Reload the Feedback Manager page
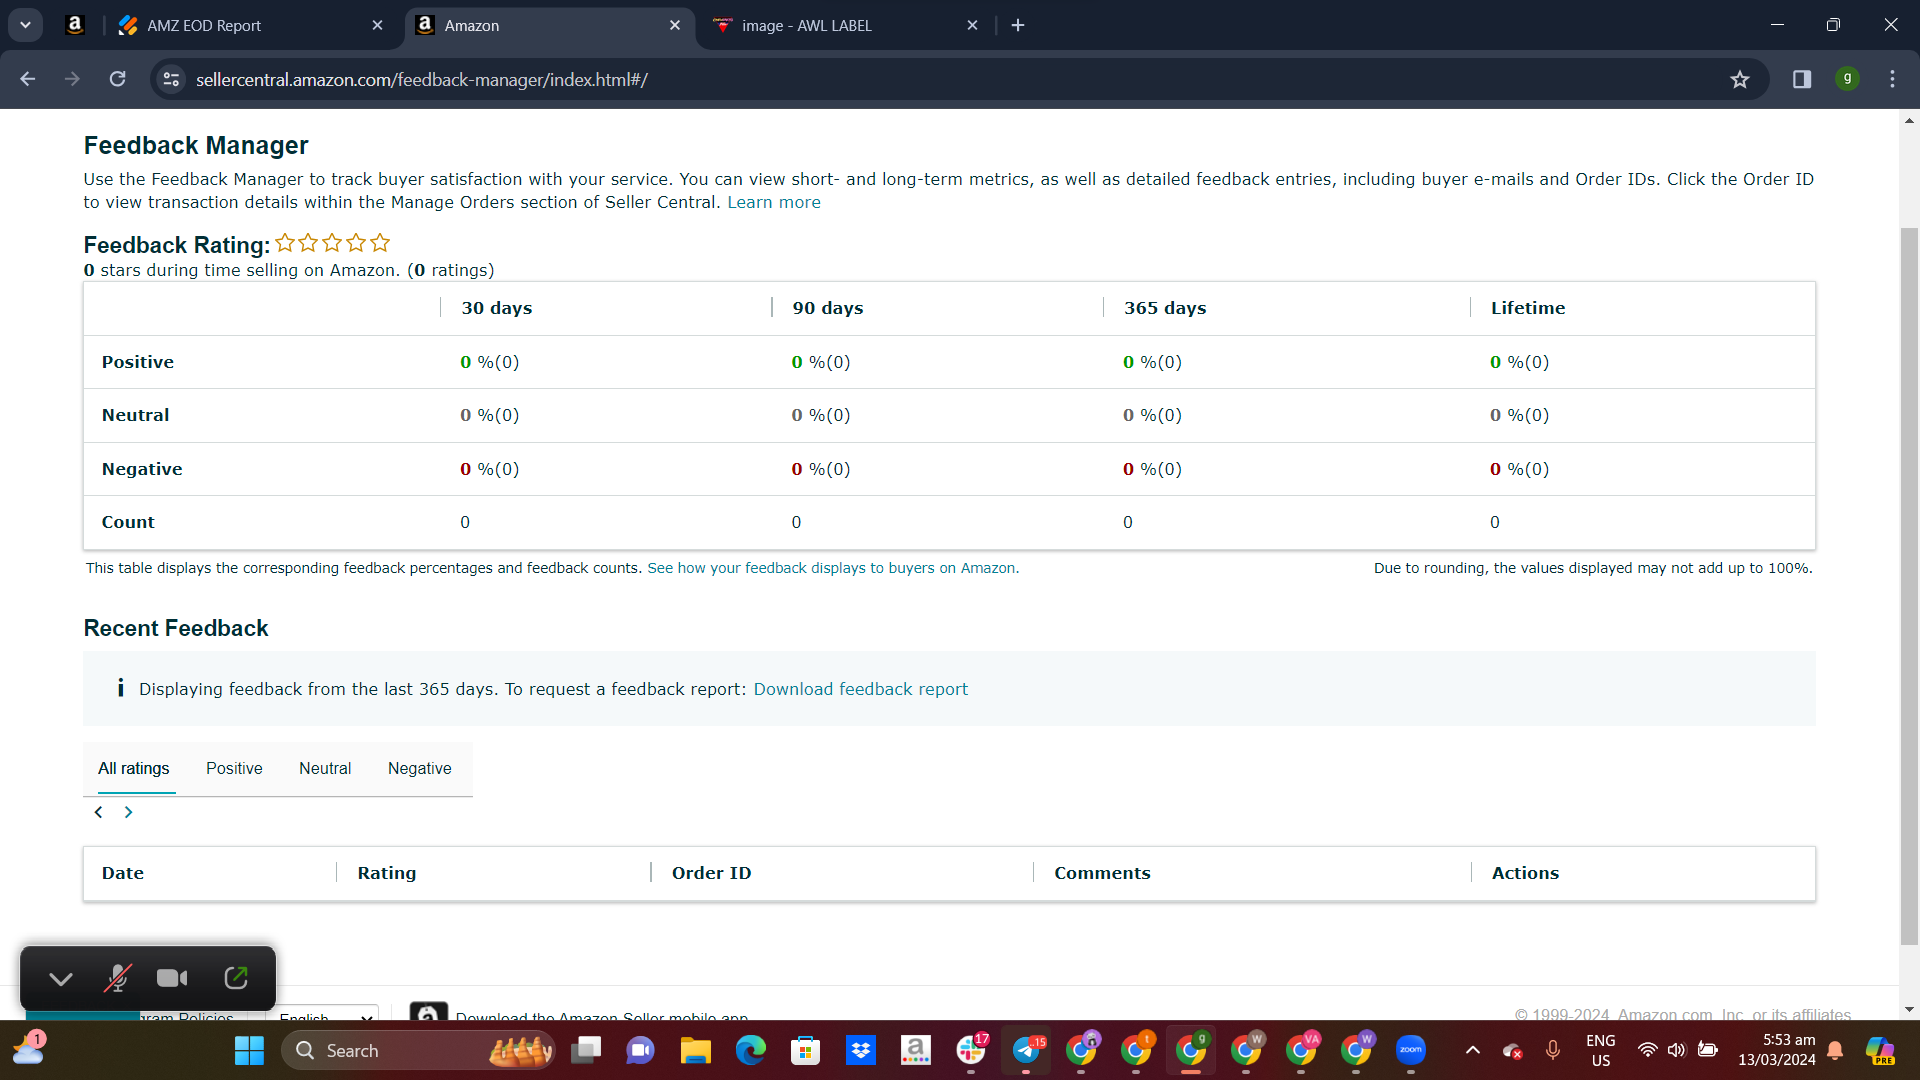The image size is (1920, 1080). tap(117, 79)
